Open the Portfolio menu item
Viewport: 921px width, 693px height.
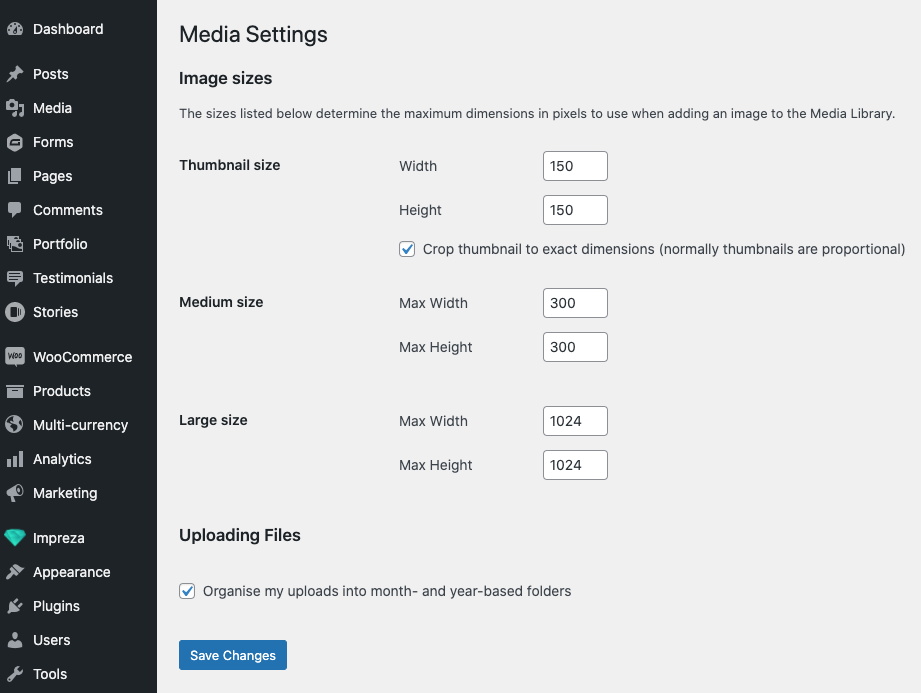coord(60,244)
